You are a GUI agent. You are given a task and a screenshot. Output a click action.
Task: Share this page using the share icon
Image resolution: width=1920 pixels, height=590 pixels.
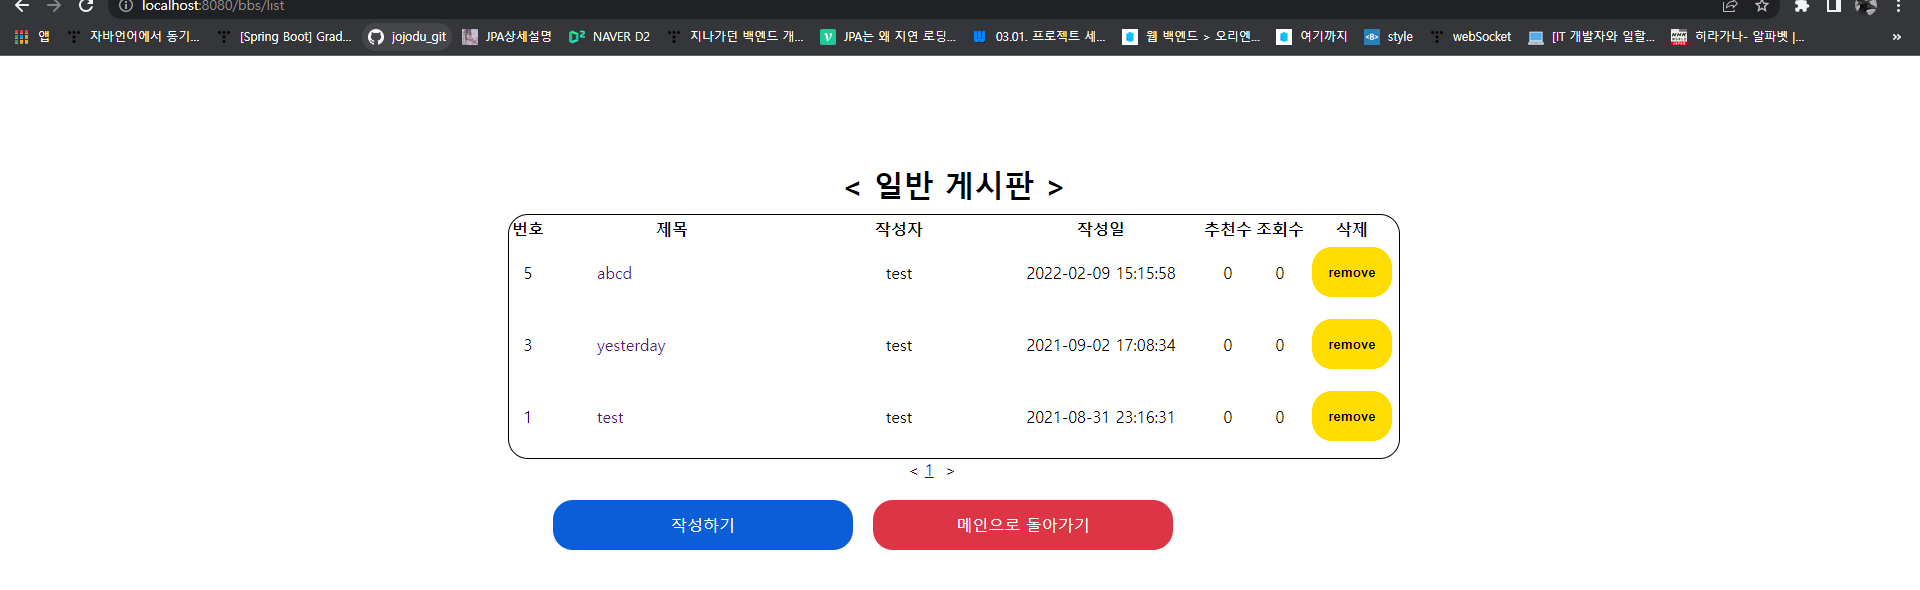click(x=1730, y=6)
